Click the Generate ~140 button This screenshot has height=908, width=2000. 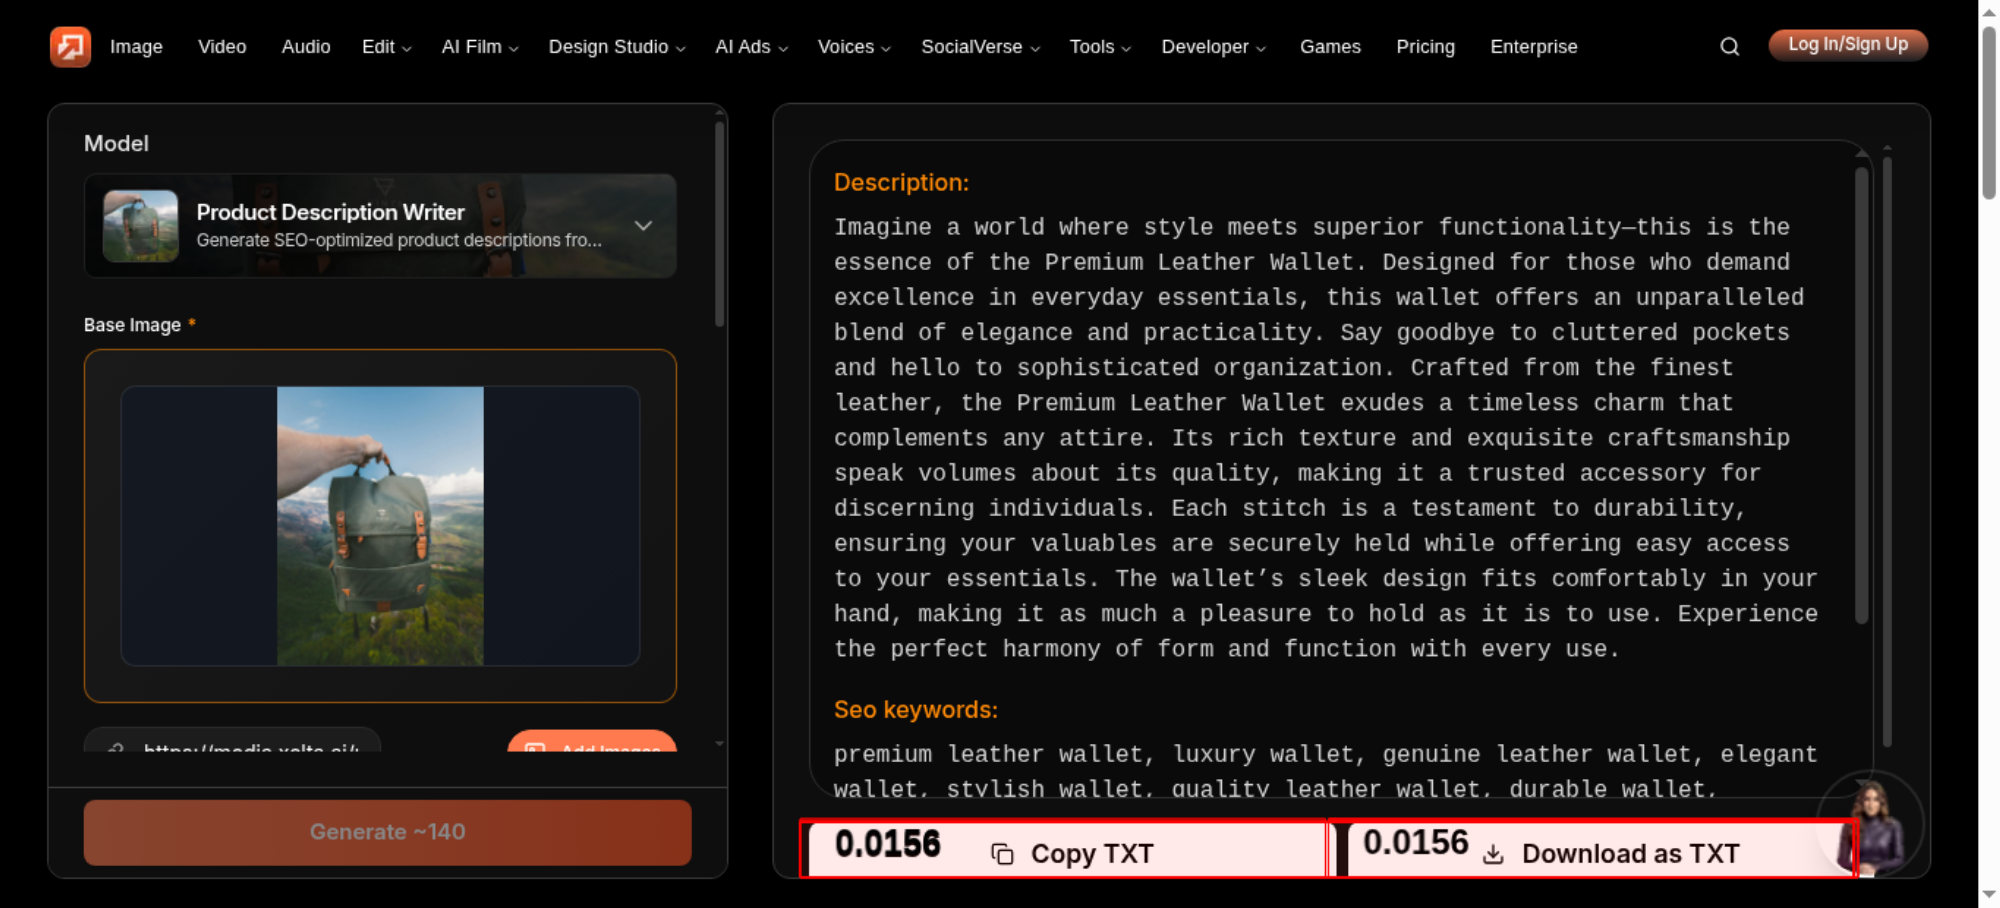[x=387, y=832]
